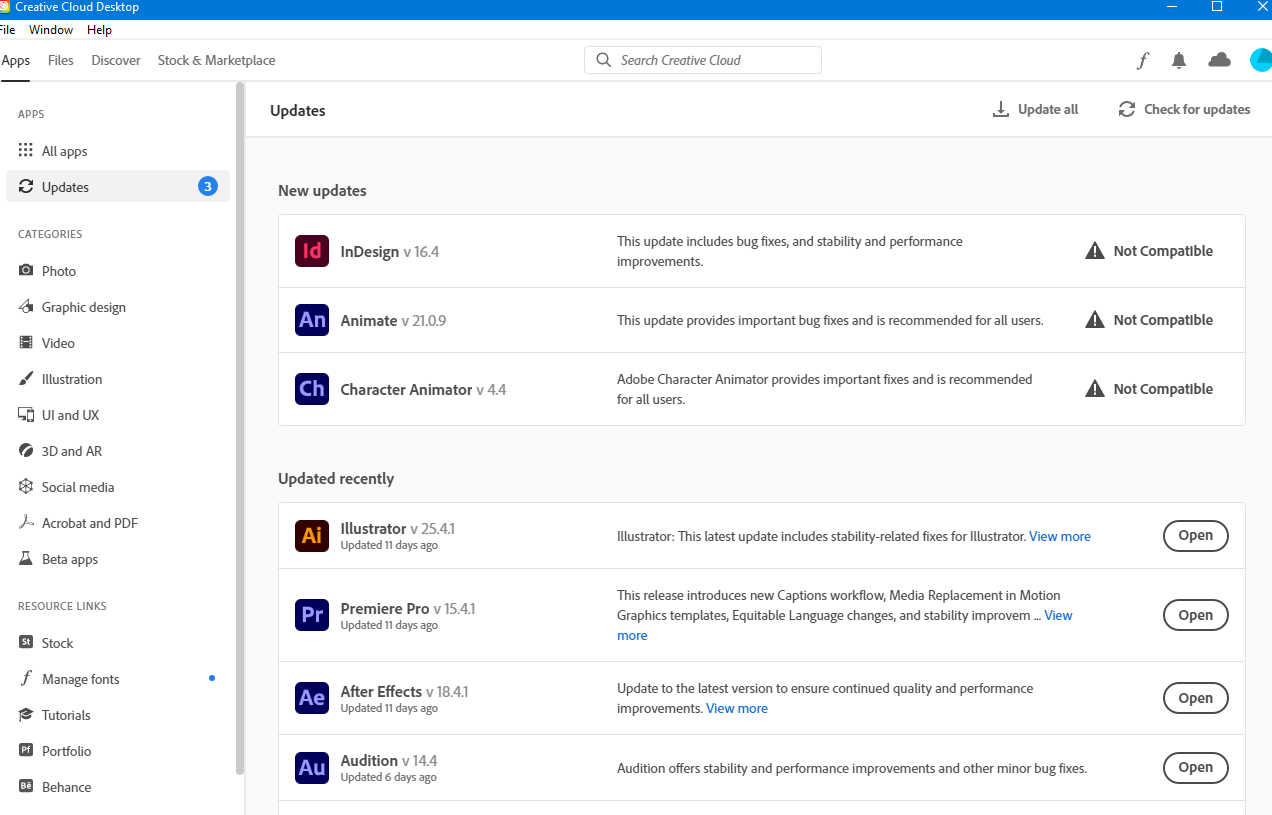The image size is (1272, 815).
Task: Click the Illustrator app icon
Action: (x=311, y=535)
